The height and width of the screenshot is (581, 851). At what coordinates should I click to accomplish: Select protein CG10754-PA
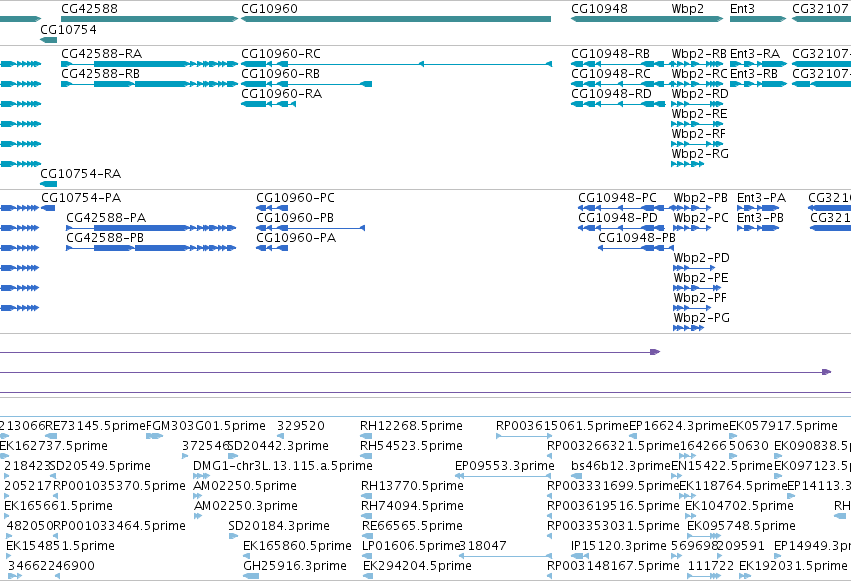coord(48,208)
